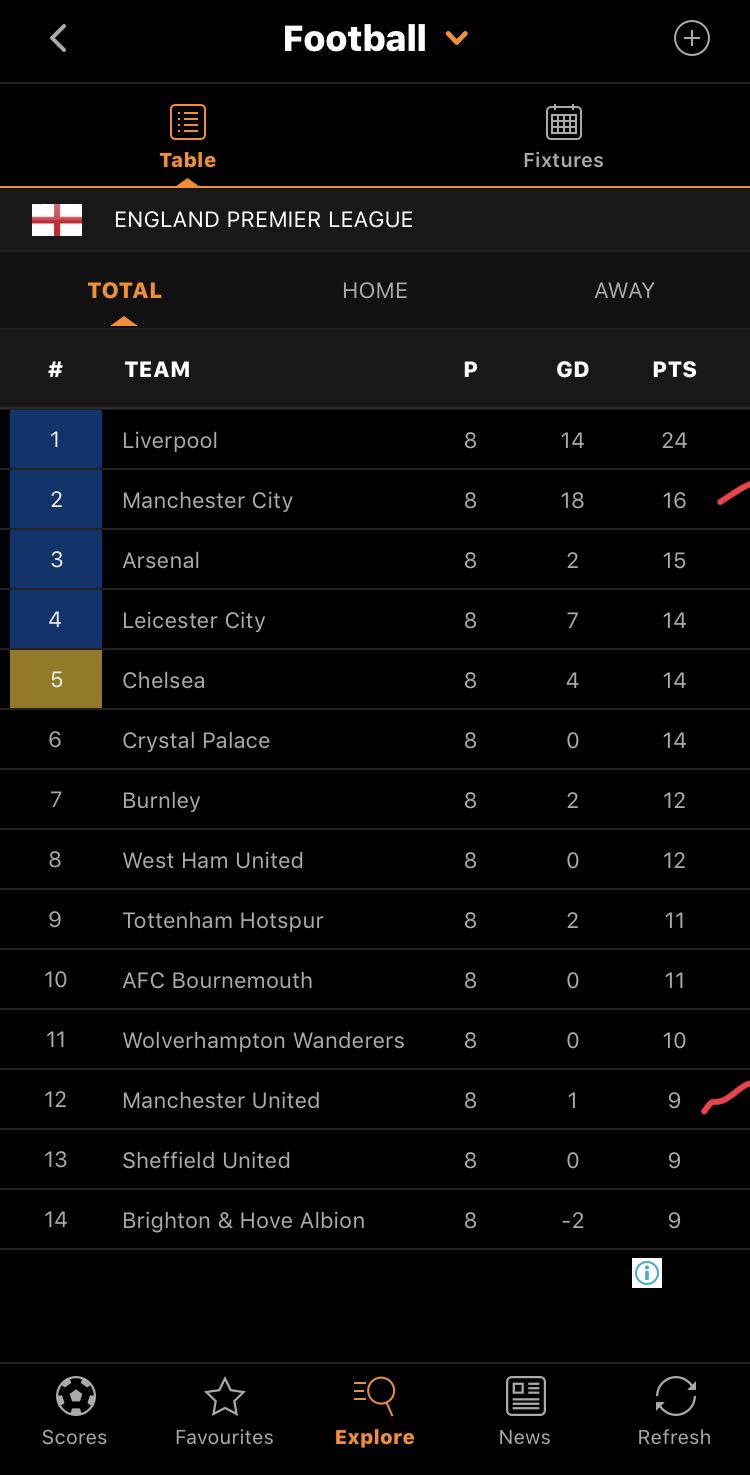Tap the England flag thumbnail
Image resolution: width=750 pixels, height=1475 pixels.
[56, 220]
